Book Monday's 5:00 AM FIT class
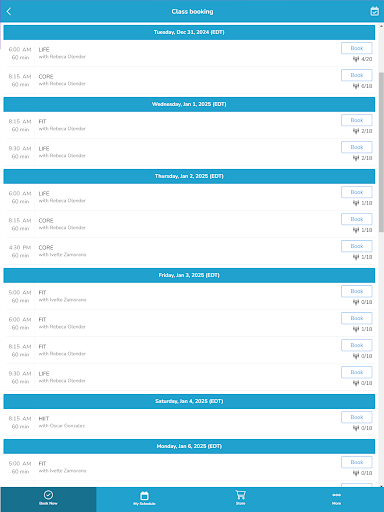Viewport: 384px width, 512px height. (357, 462)
